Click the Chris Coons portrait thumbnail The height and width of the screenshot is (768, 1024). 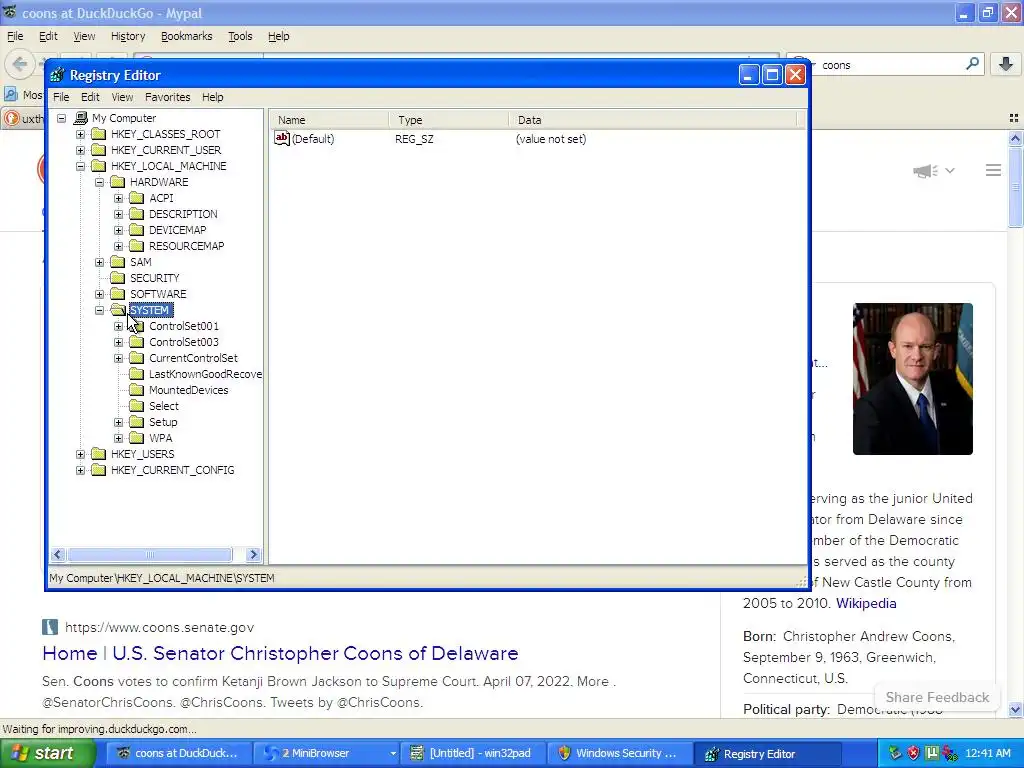click(x=912, y=379)
